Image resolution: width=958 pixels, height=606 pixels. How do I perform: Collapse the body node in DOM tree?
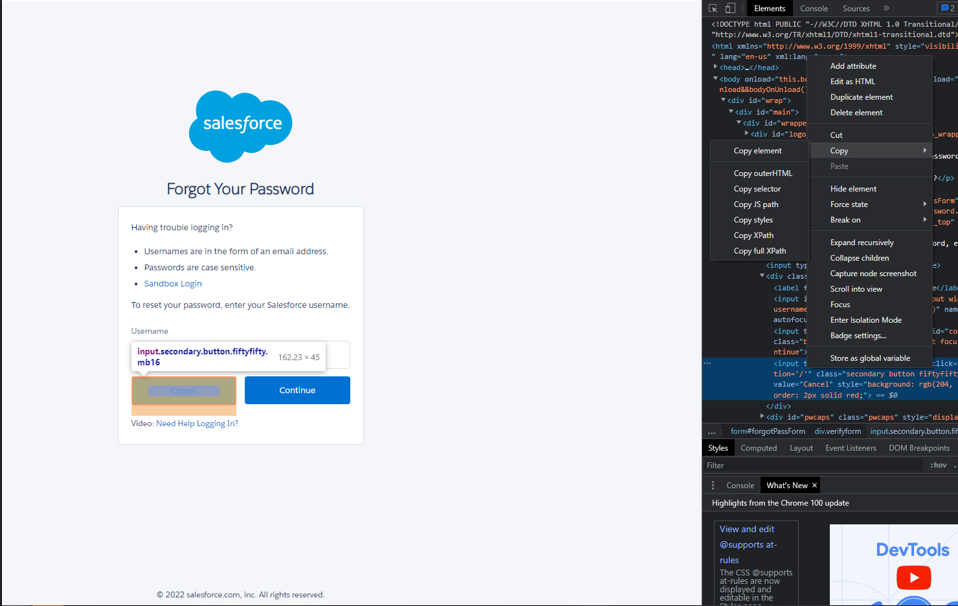pyautogui.click(x=715, y=79)
